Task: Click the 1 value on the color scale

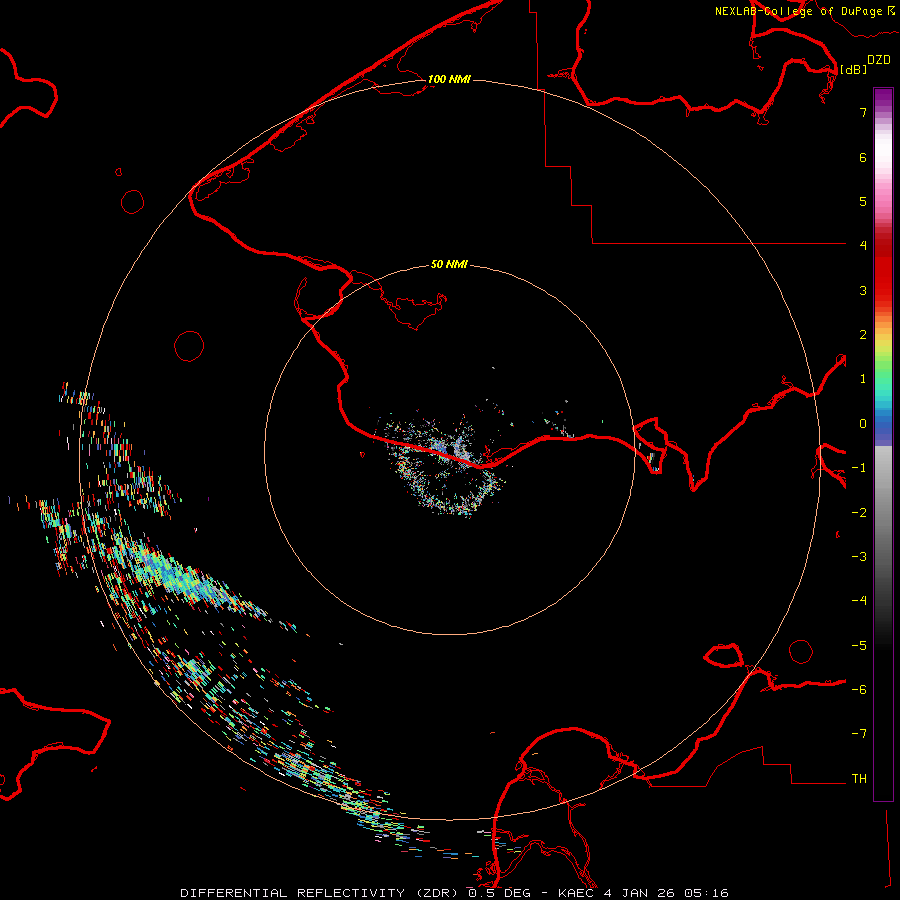Action: [863, 379]
